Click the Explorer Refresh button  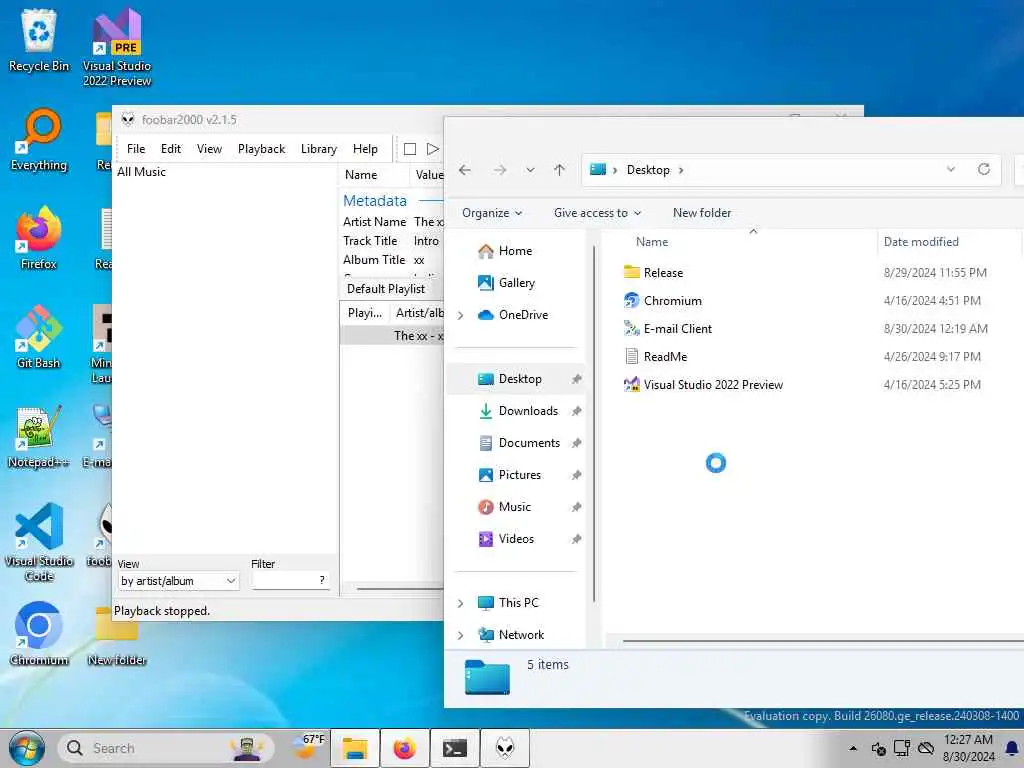point(984,169)
